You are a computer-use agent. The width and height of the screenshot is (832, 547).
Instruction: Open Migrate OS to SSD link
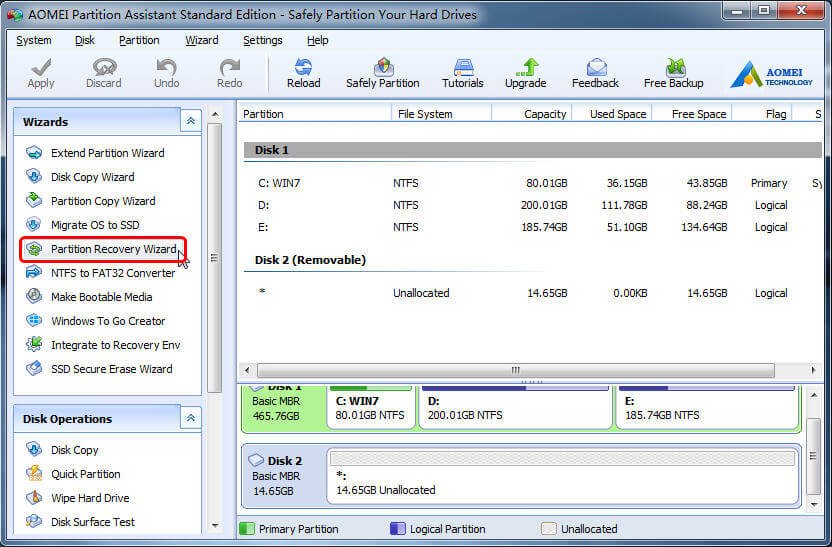click(96, 225)
